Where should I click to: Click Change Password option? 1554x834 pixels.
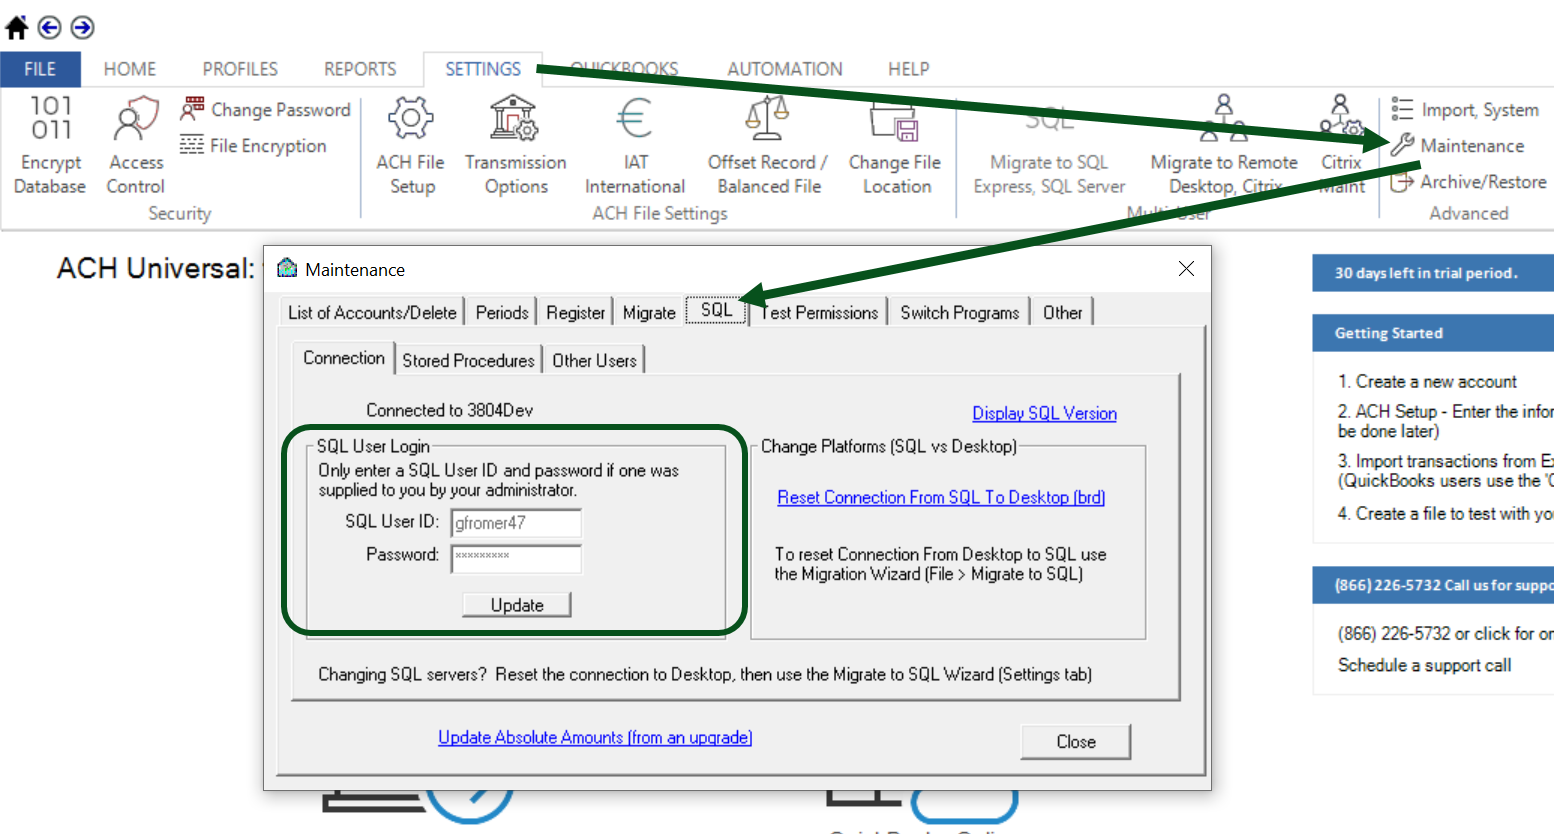point(266,109)
